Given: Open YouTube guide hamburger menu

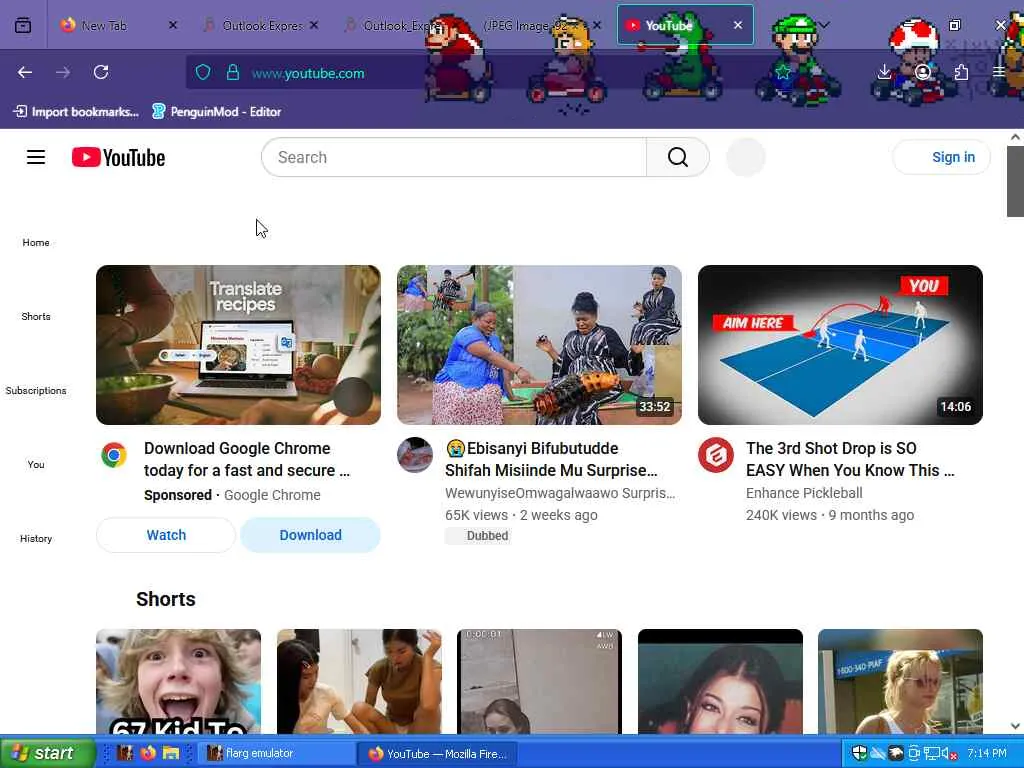Looking at the screenshot, I should coord(36,157).
